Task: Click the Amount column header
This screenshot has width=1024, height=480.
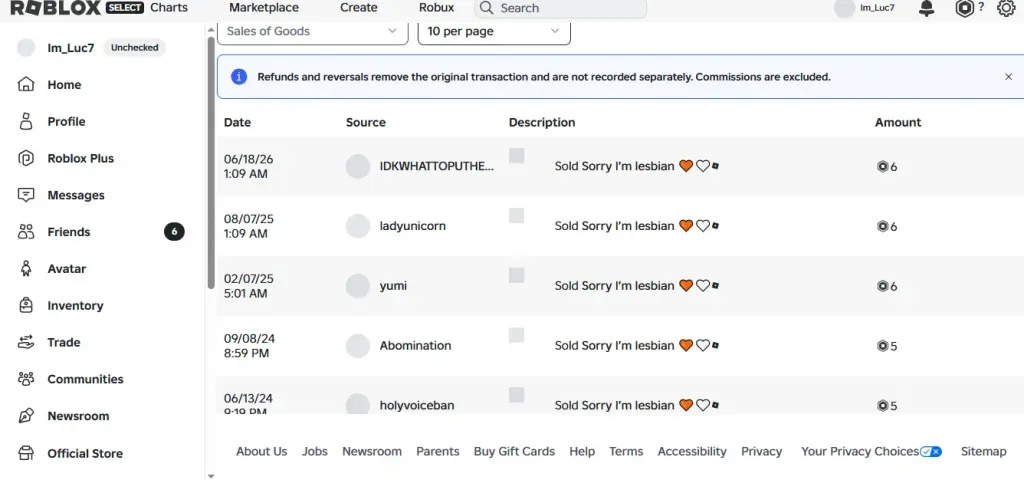Action: pyautogui.click(x=898, y=122)
